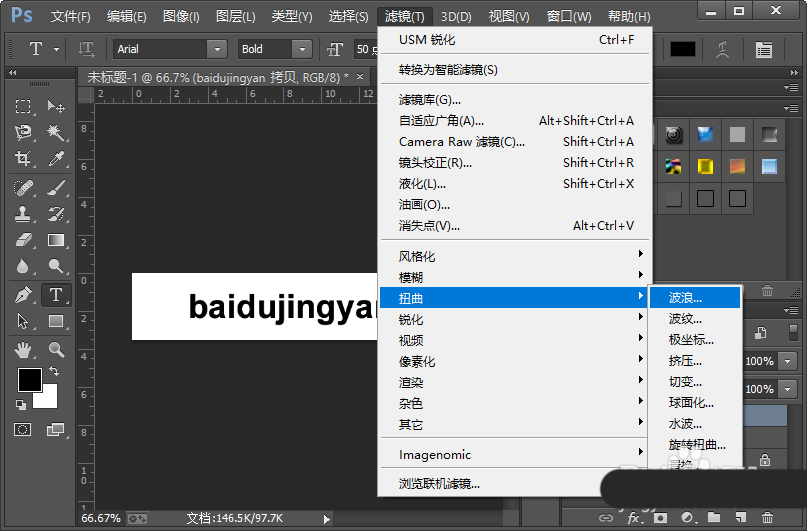807x531 pixels.
Task: Choose 球面化... distort filter
Action: (695, 402)
